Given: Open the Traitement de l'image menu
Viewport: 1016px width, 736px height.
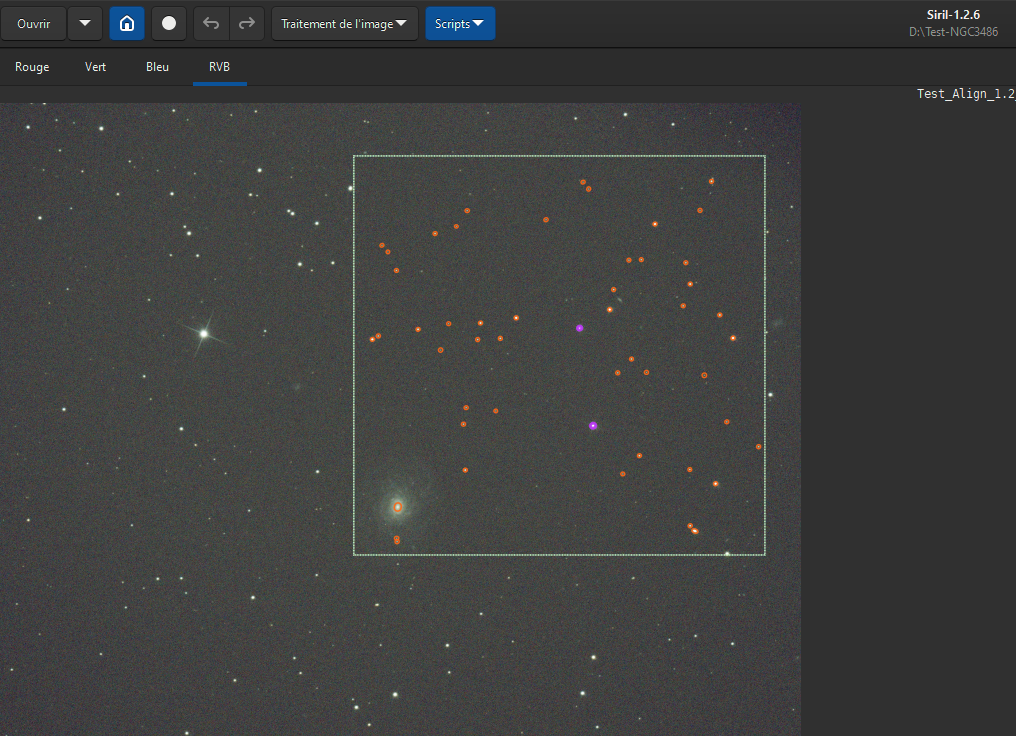Looking at the screenshot, I should click(x=344, y=24).
